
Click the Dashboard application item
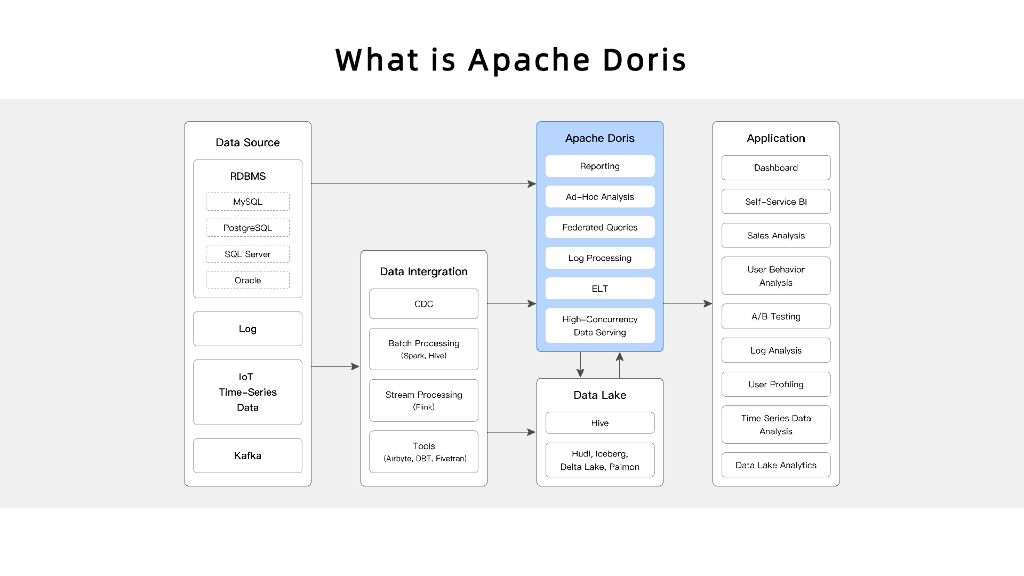(775, 167)
